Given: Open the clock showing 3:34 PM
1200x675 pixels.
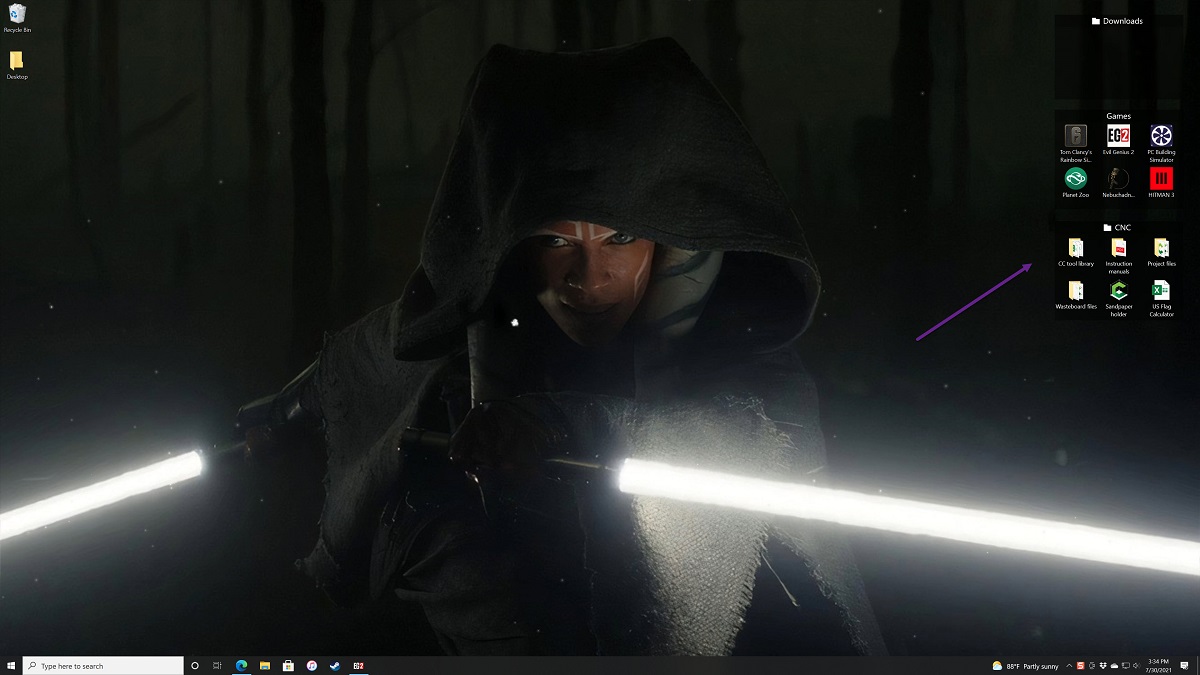Looking at the screenshot, I should click(x=1157, y=666).
